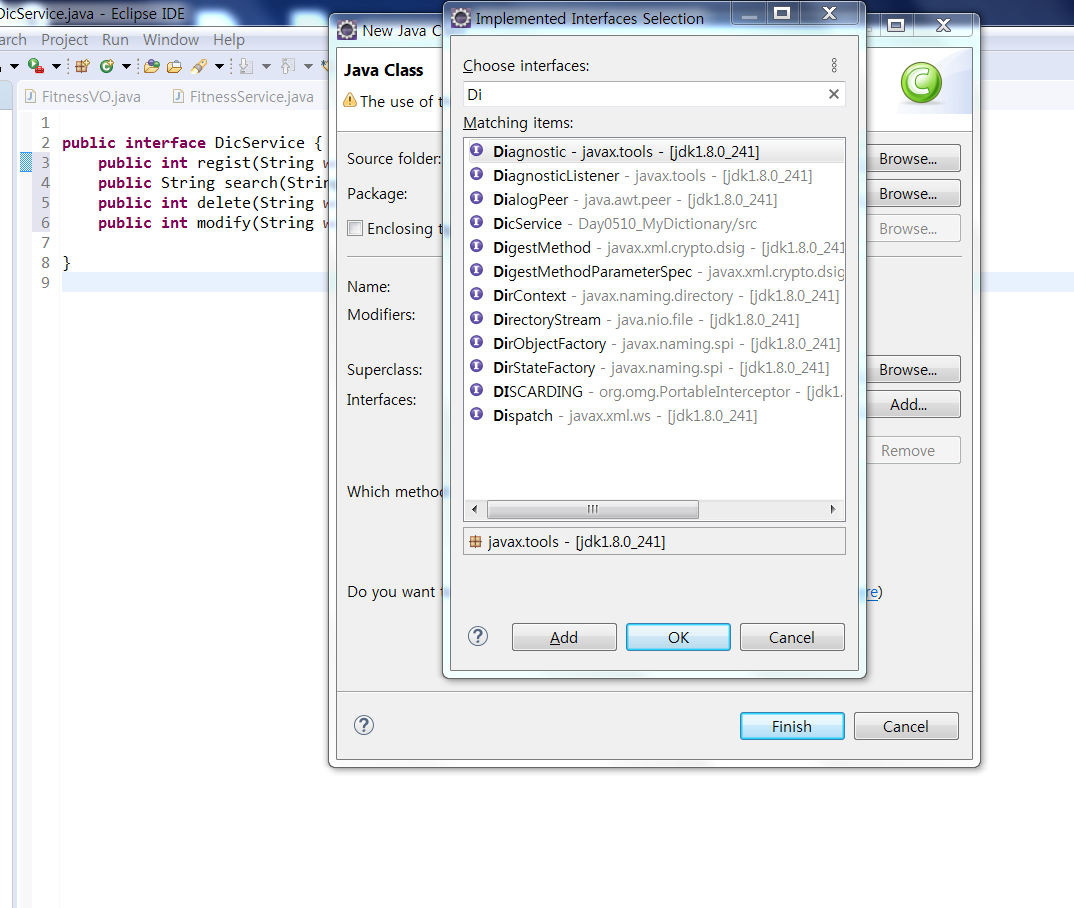Image resolution: width=1074 pixels, height=908 pixels.
Task: Click Finish in New Java Class dialog
Action: (x=792, y=726)
